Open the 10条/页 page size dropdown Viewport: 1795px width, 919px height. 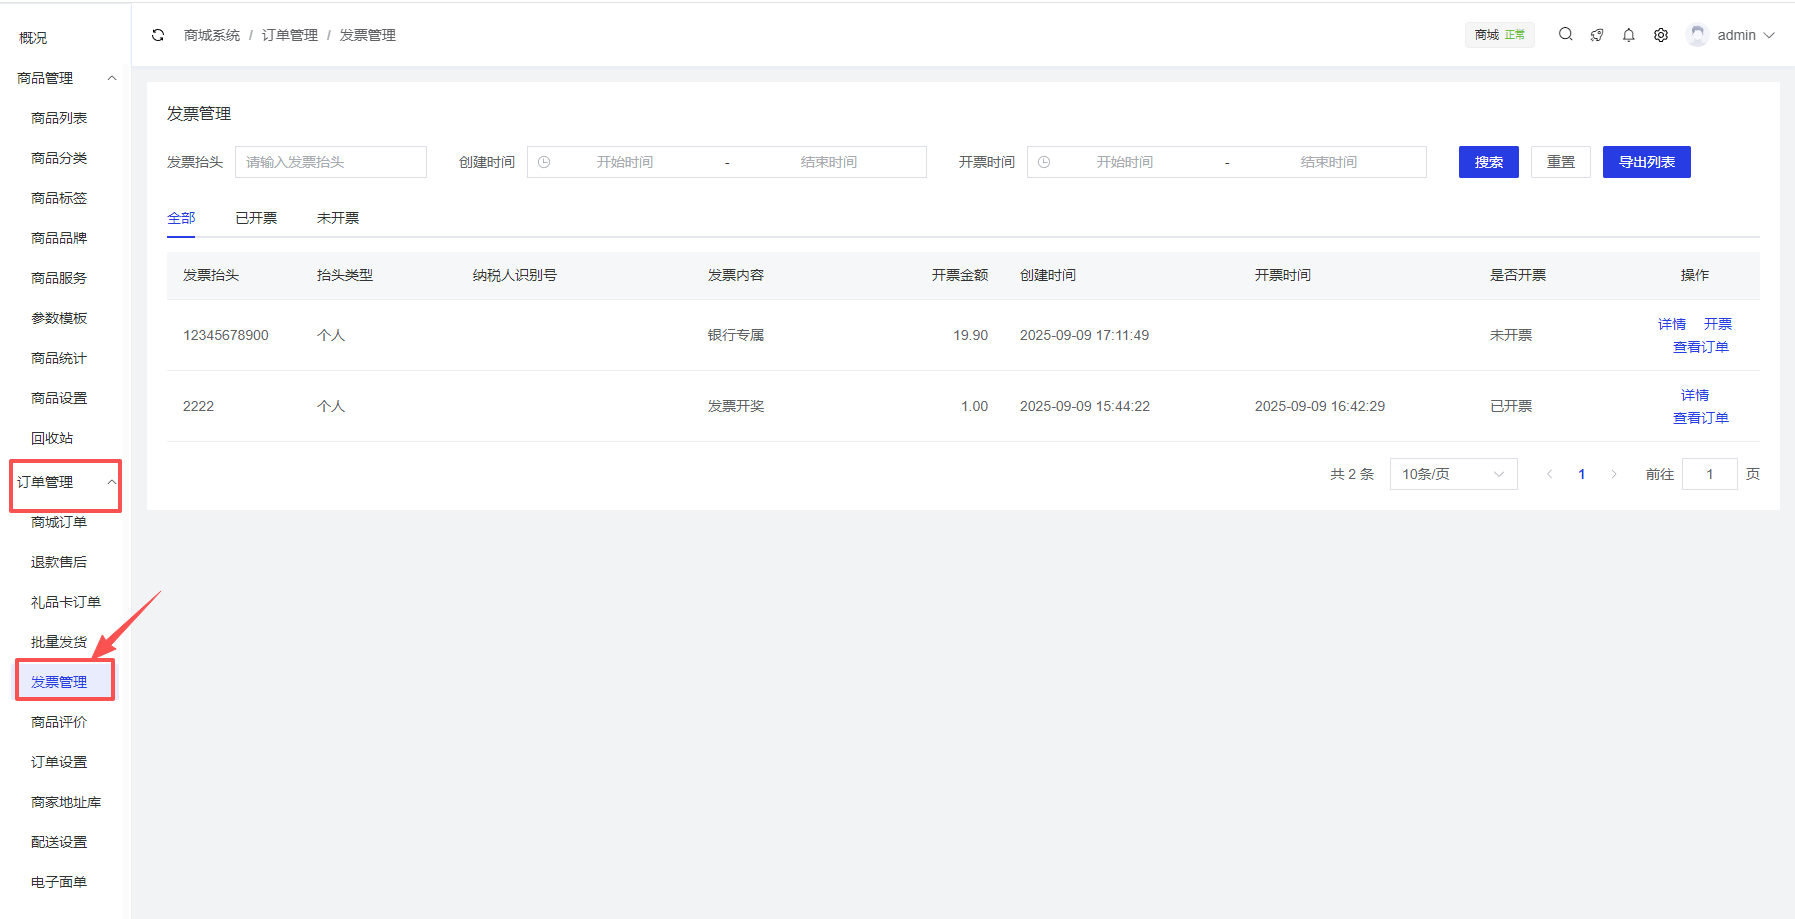pyautogui.click(x=1453, y=474)
